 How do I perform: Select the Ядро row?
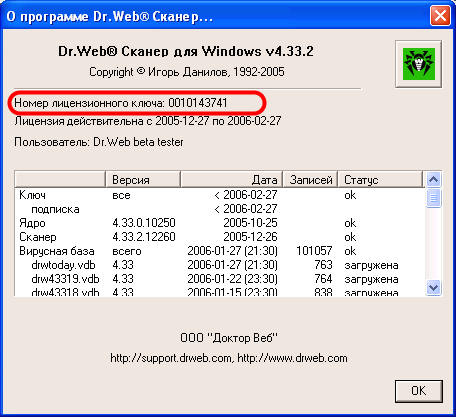[x=220, y=223]
